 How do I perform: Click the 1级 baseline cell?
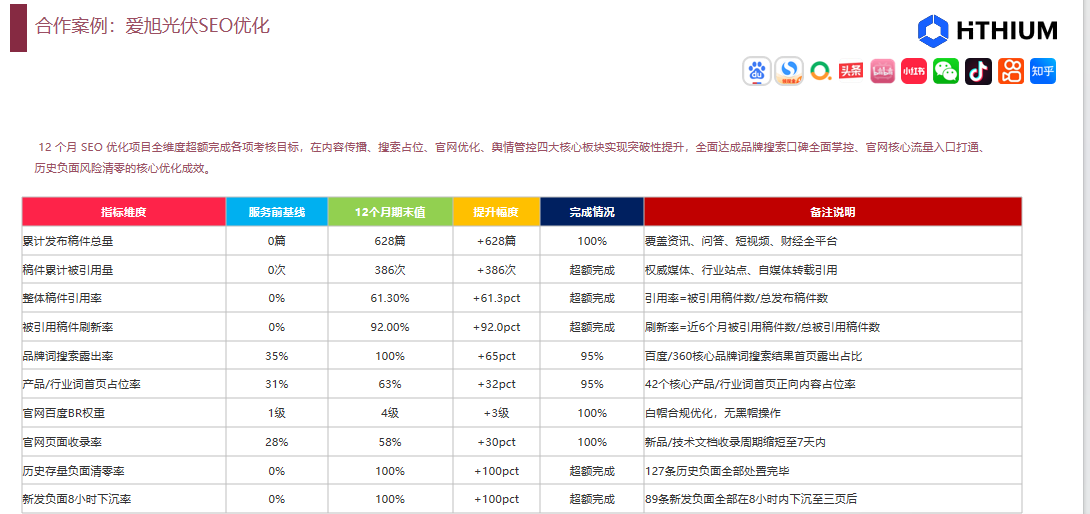coord(277,413)
